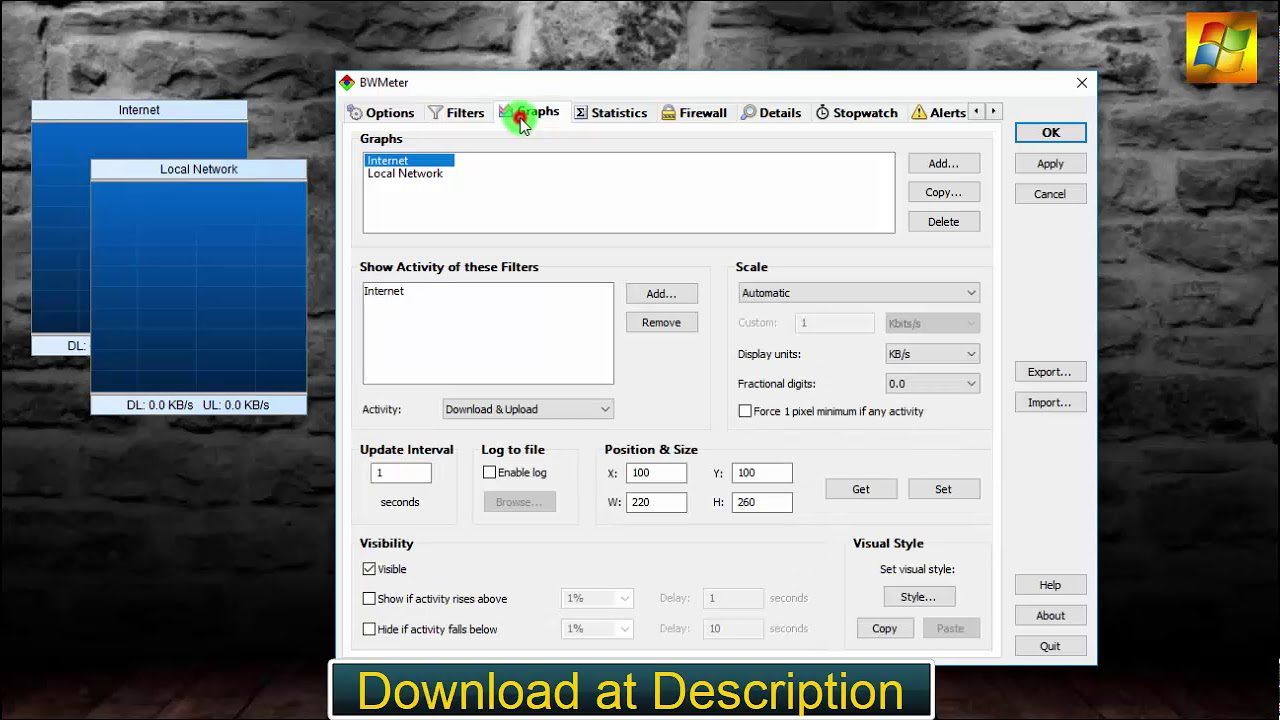Screen dimensions: 1280x720
Task: Open the Fractional digits dropdown
Action: click(x=932, y=384)
